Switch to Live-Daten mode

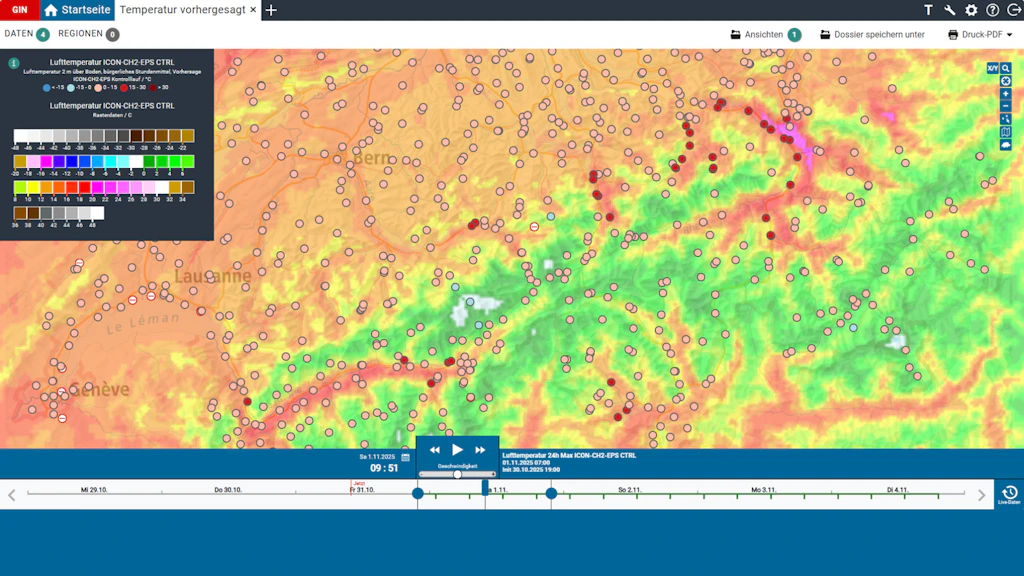[x=1009, y=495]
